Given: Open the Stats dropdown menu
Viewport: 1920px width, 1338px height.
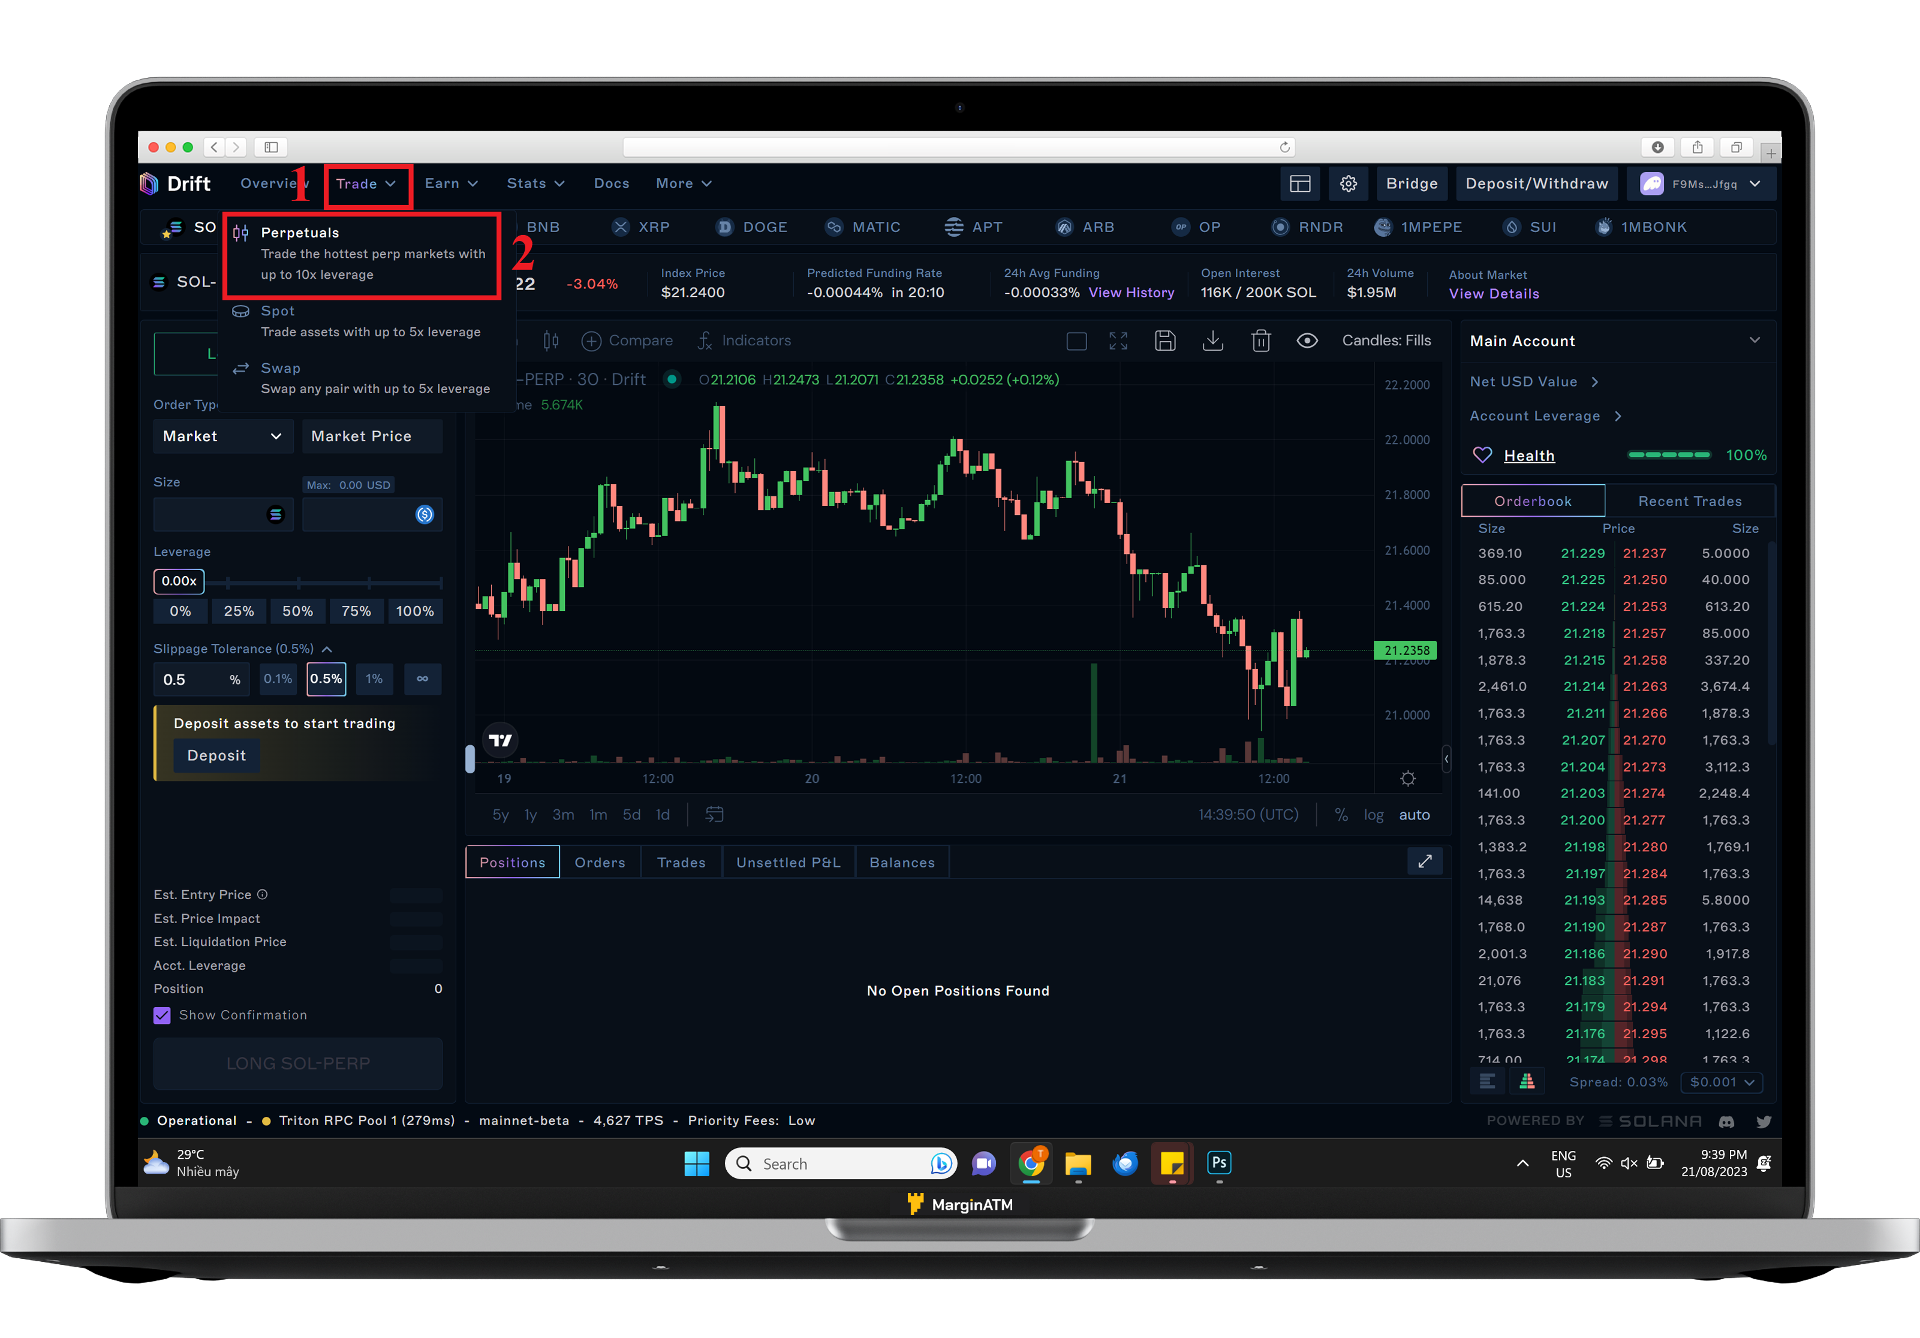Looking at the screenshot, I should 536,184.
